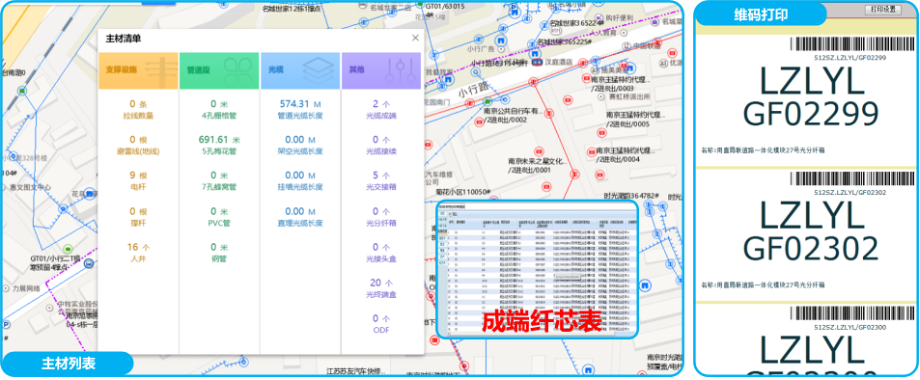Viewport: 920px width, 380px height.
Task: Click the /2进8出/0005 map label
Action: tap(628, 124)
